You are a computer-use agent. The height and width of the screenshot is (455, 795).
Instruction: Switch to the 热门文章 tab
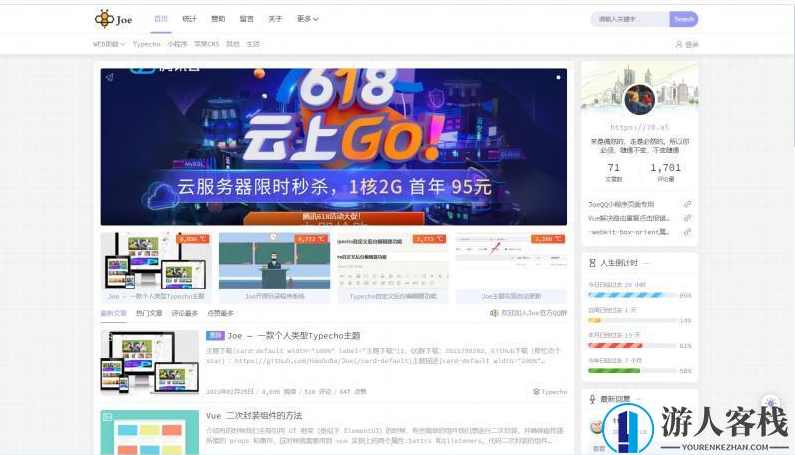[149, 313]
